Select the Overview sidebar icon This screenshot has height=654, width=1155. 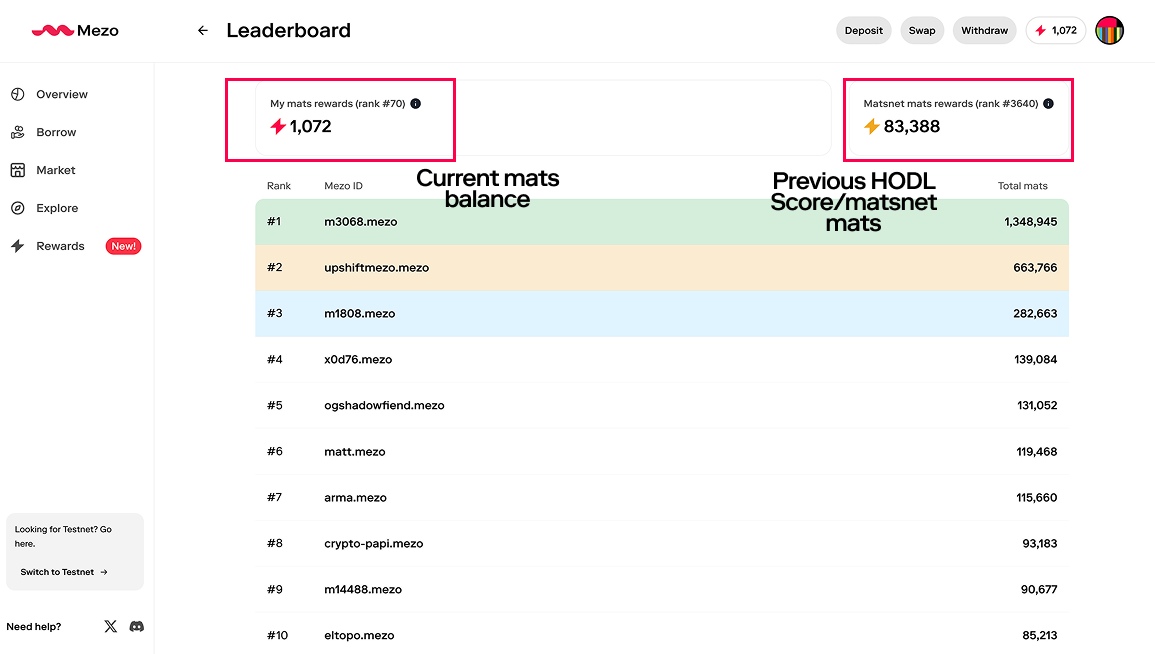pos(18,93)
